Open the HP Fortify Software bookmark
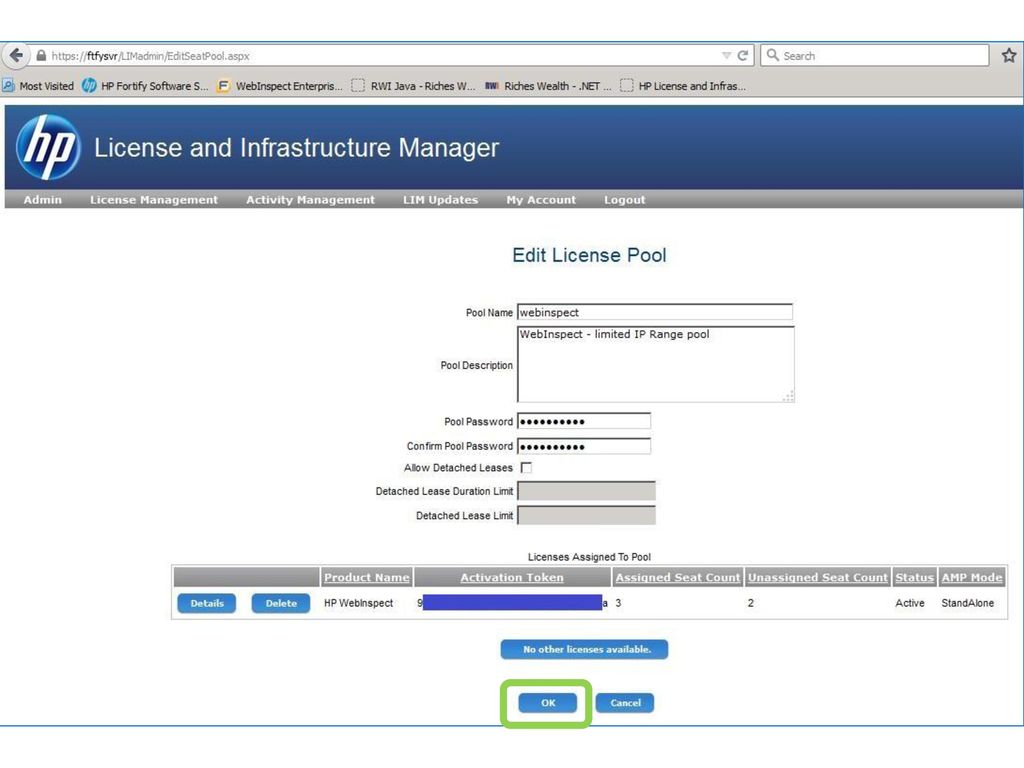 coord(146,86)
